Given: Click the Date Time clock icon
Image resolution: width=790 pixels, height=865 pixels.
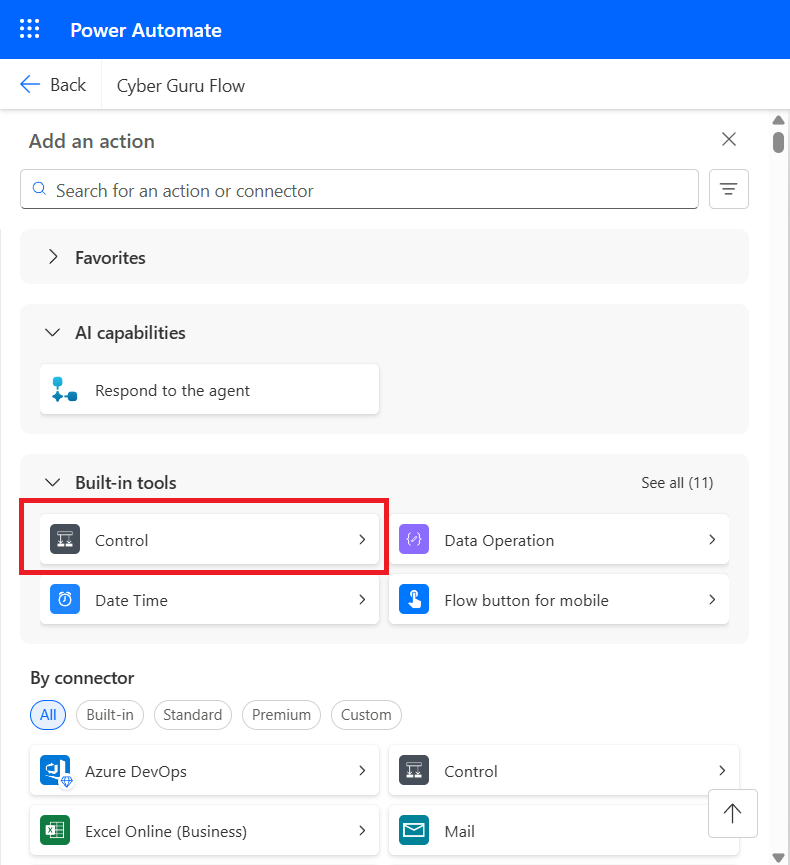Looking at the screenshot, I should (x=65, y=599).
